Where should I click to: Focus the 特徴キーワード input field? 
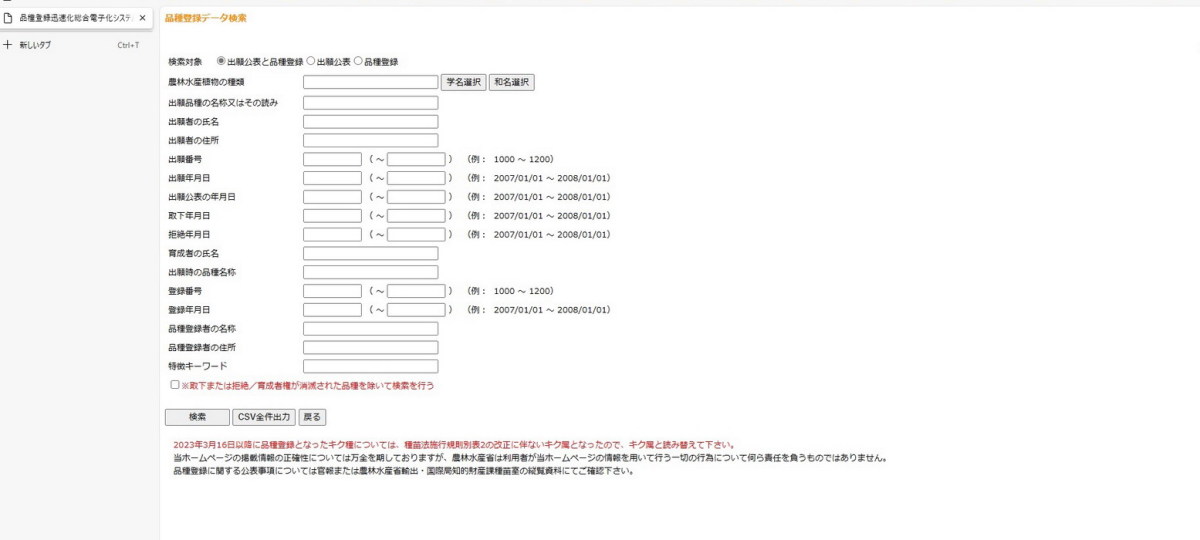[371, 366]
